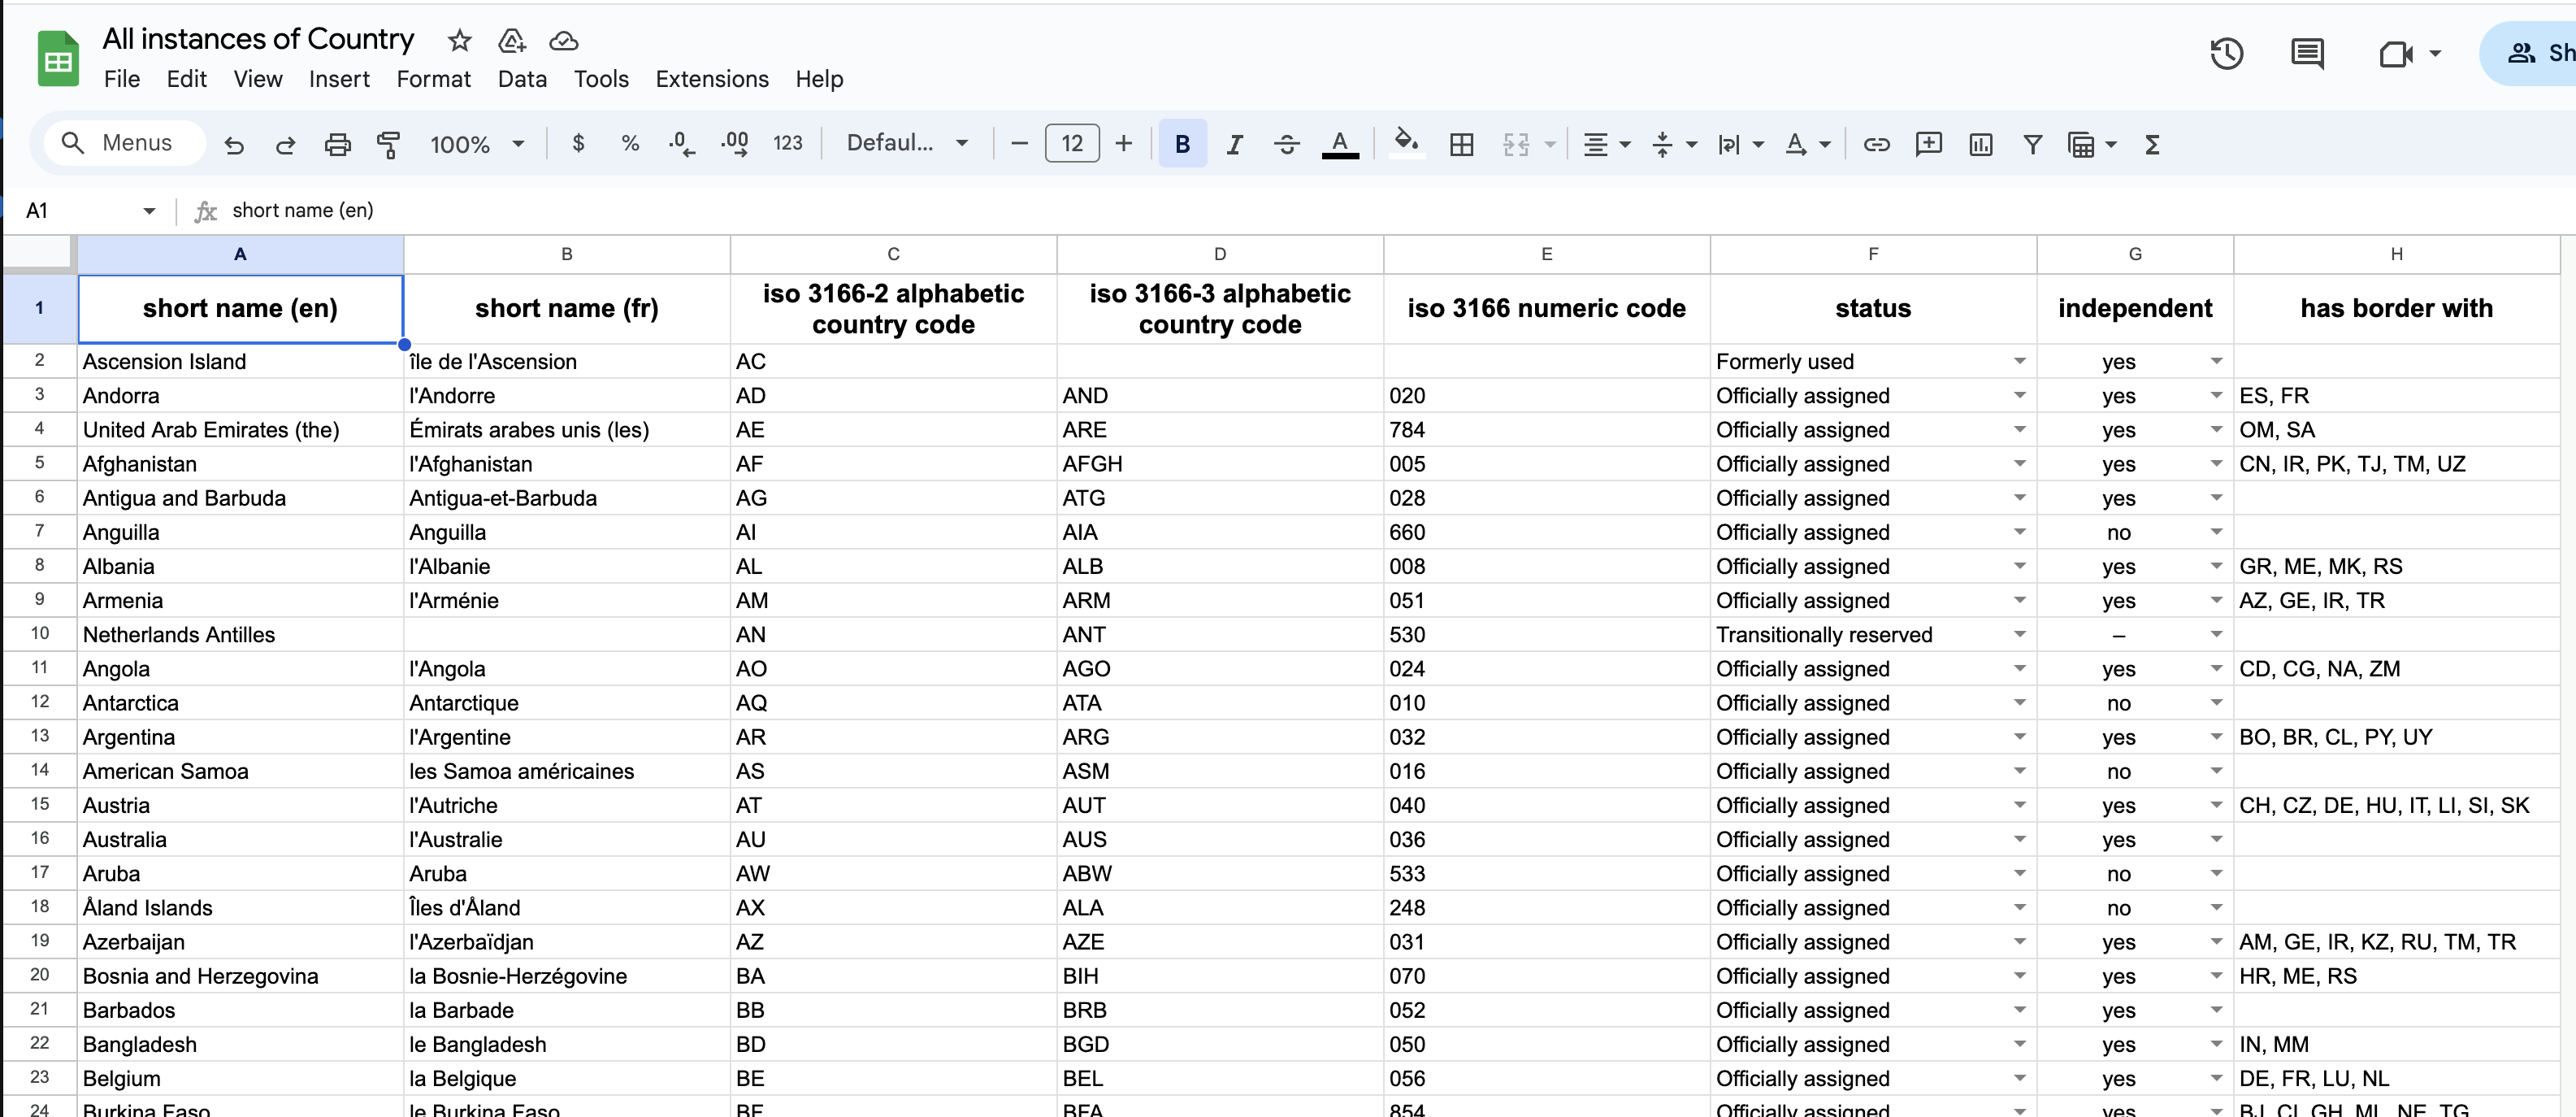Insert a link
2576x1117 pixels.
(x=1876, y=144)
